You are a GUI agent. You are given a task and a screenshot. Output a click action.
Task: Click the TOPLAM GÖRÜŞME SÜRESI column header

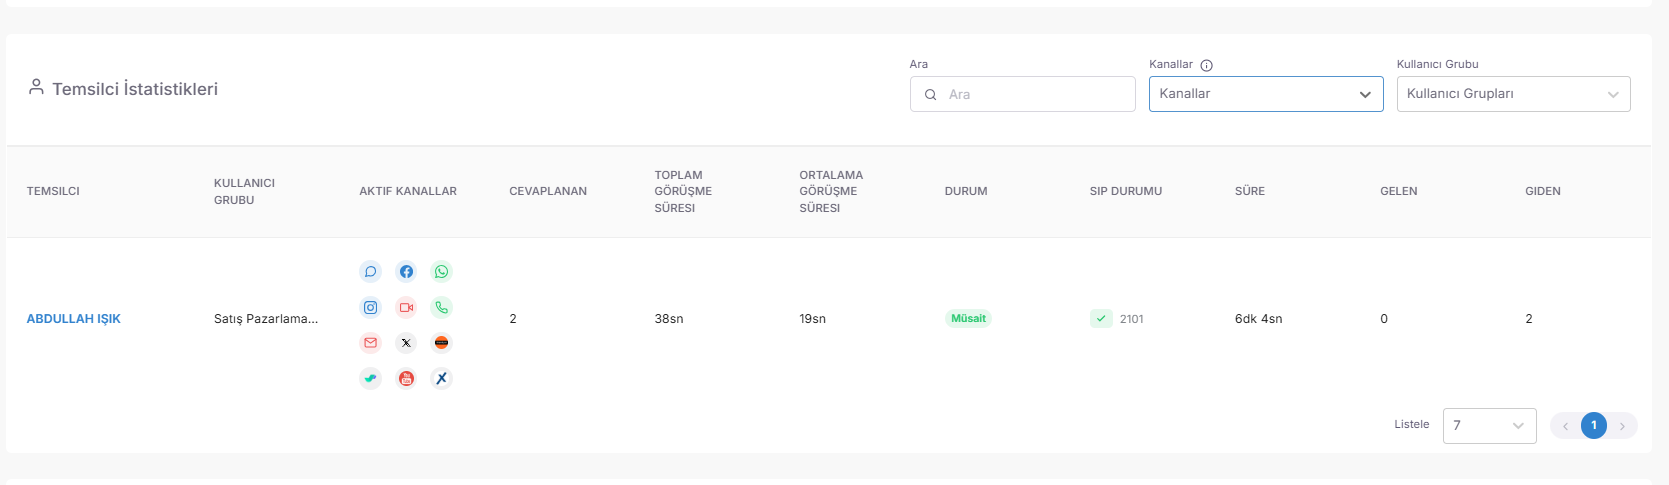click(x=683, y=191)
